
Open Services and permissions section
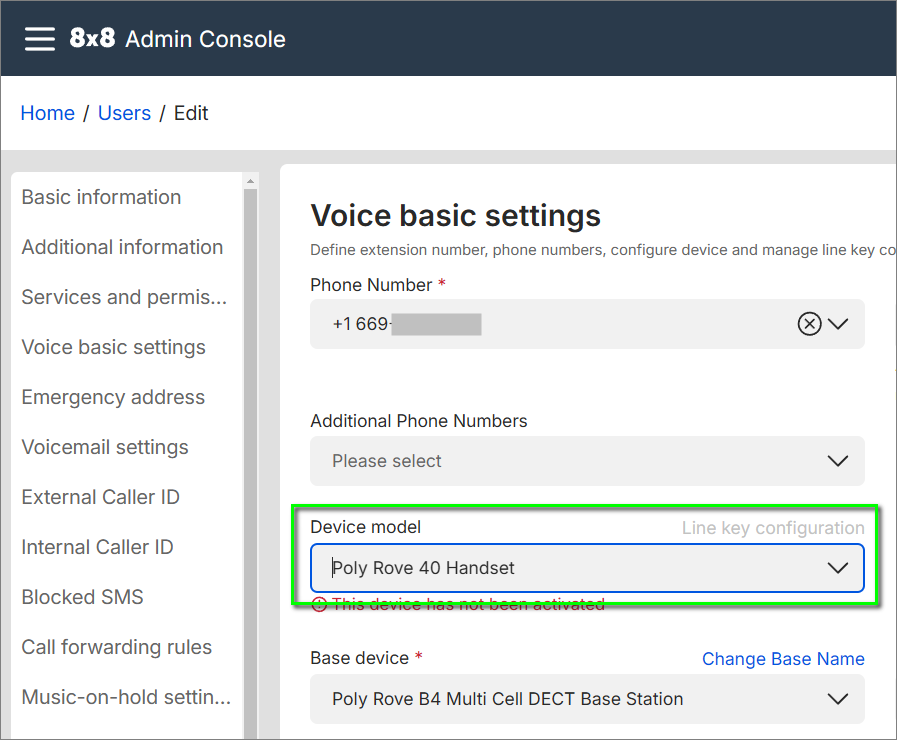click(x=124, y=297)
